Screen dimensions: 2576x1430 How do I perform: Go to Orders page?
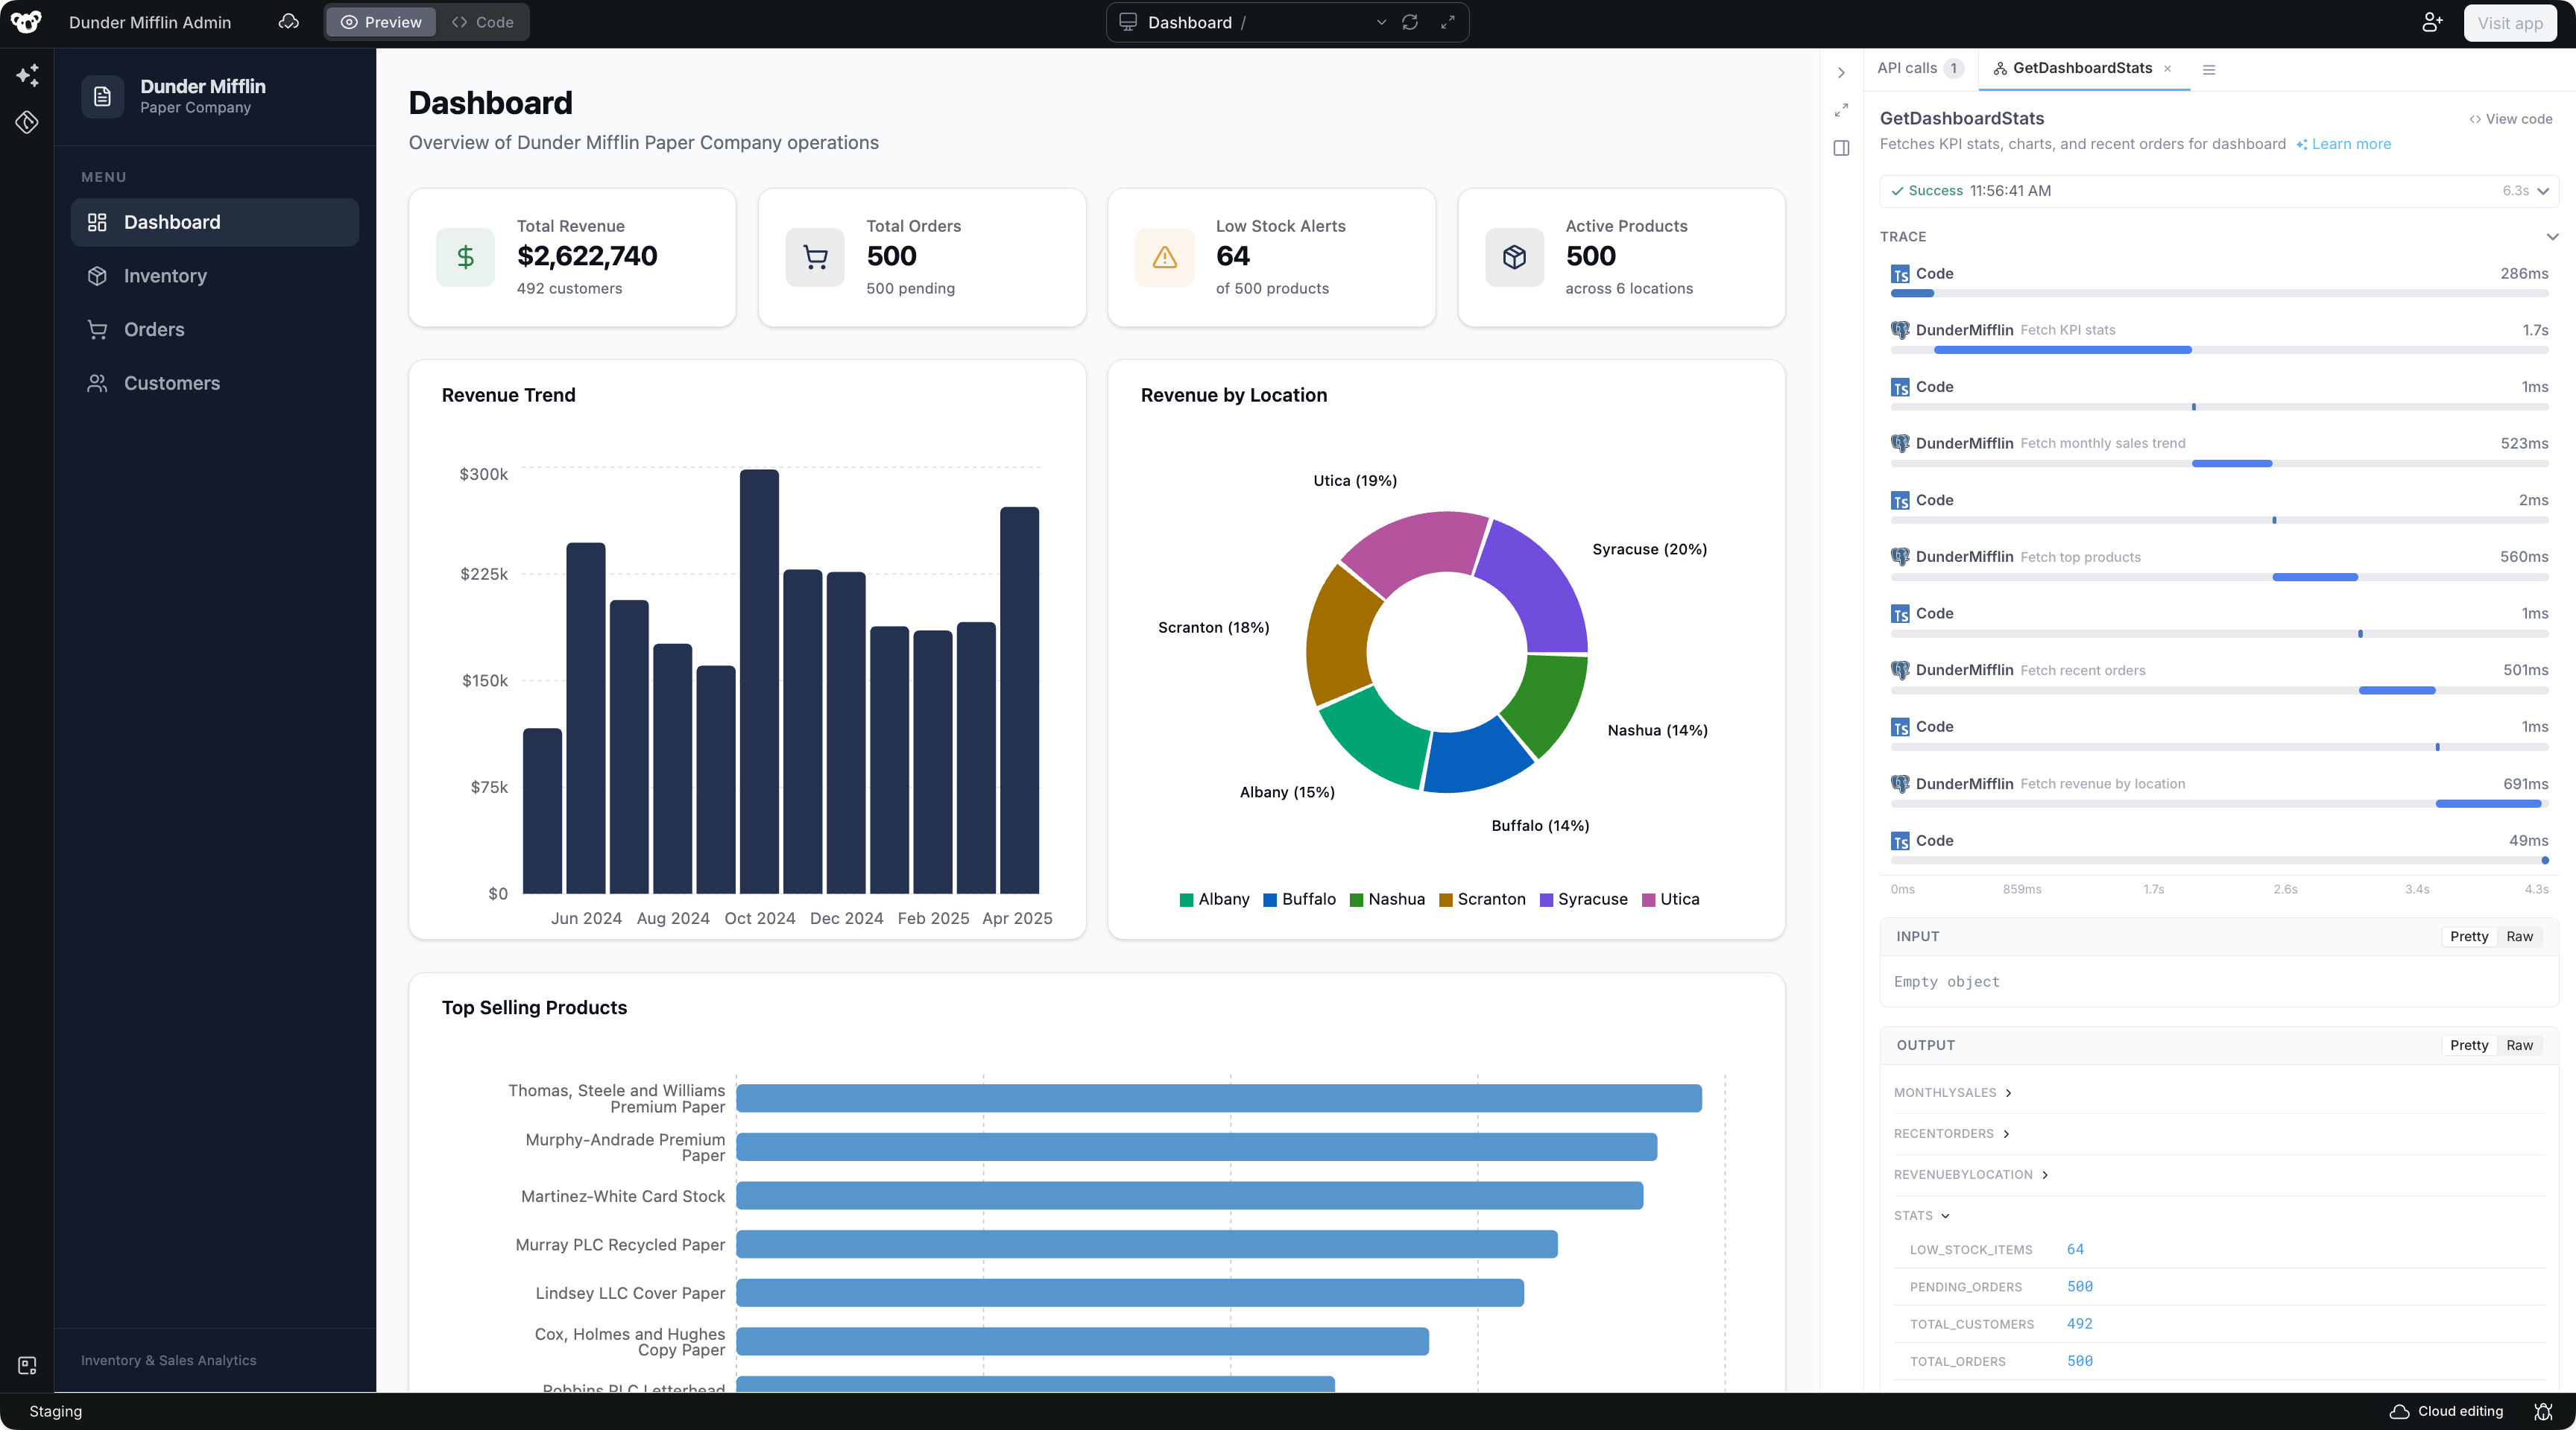coord(215,330)
